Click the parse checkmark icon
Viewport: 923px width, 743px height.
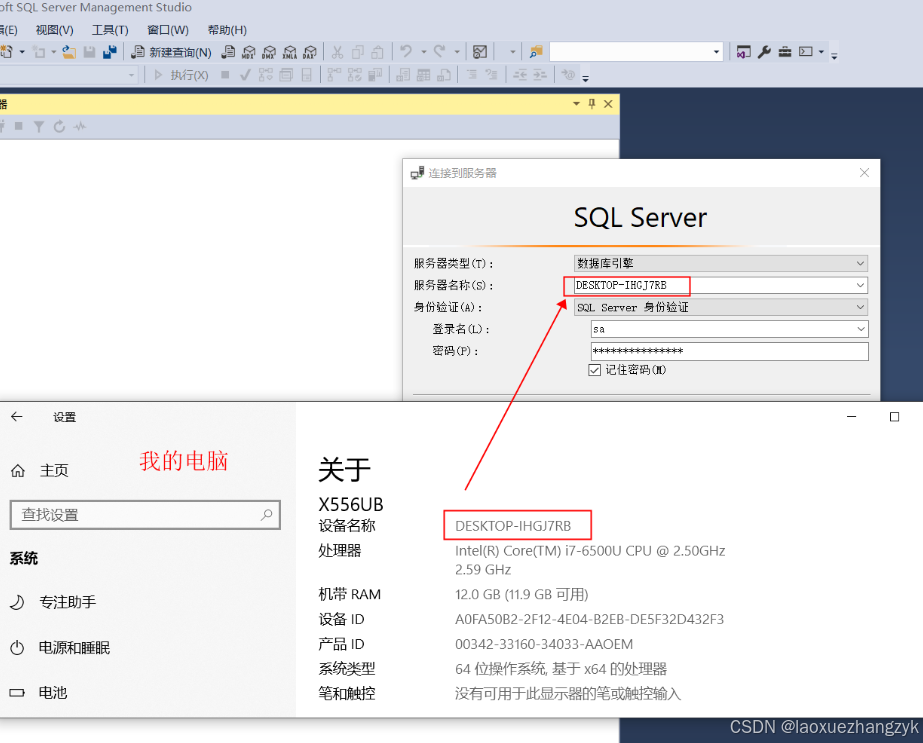click(245, 75)
